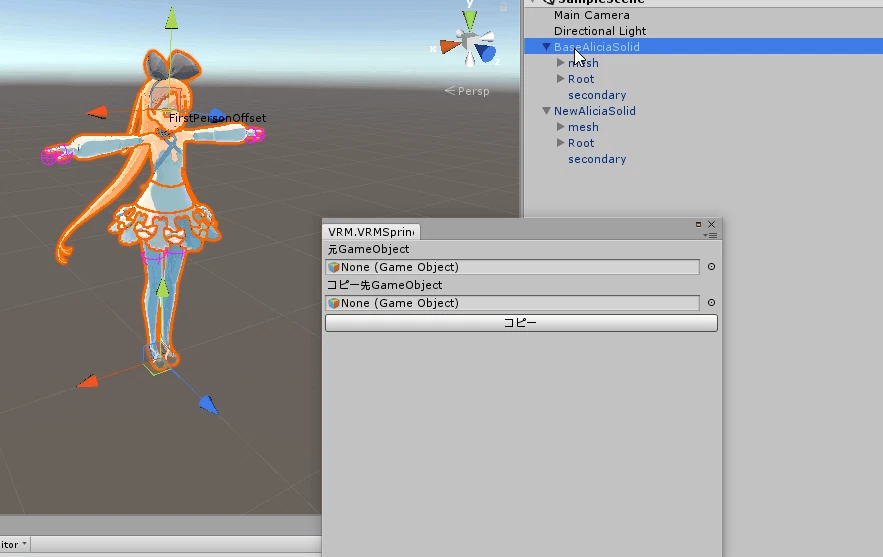Click the red move arrow at character feet
The width and height of the screenshot is (883, 557).
click(88, 382)
